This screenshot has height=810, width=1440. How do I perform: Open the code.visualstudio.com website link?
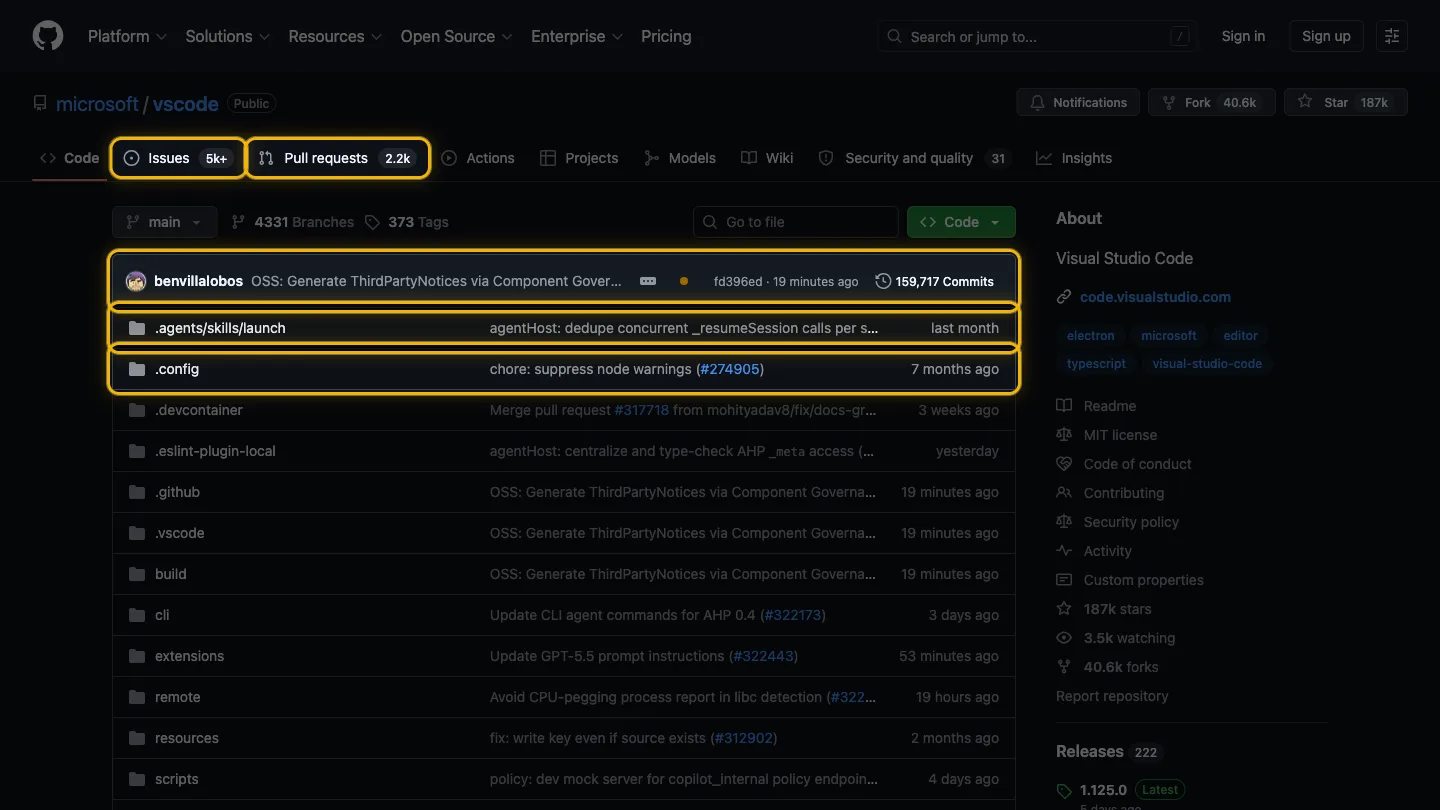click(1155, 297)
